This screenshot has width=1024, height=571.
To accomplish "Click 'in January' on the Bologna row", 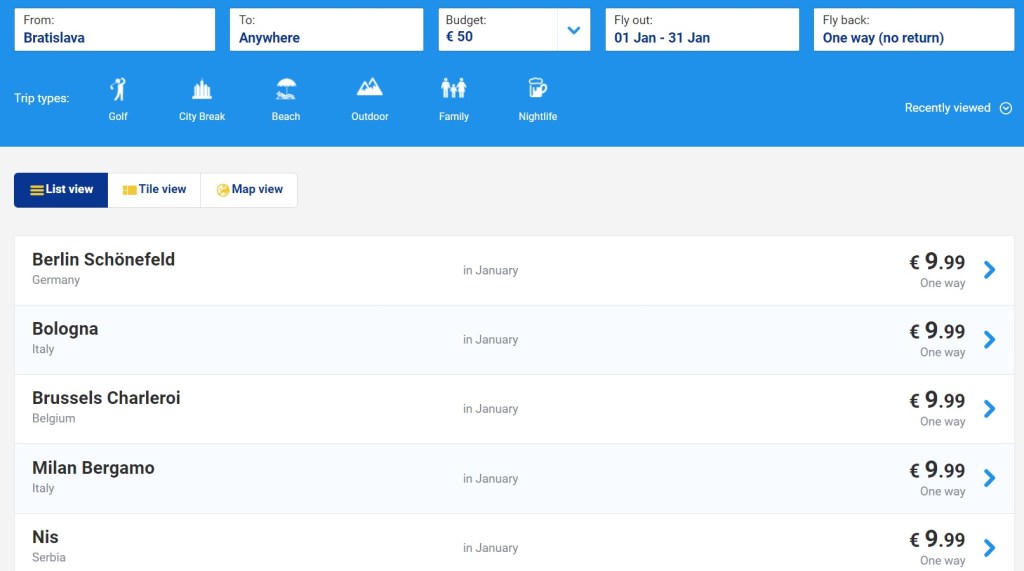I will point(490,340).
